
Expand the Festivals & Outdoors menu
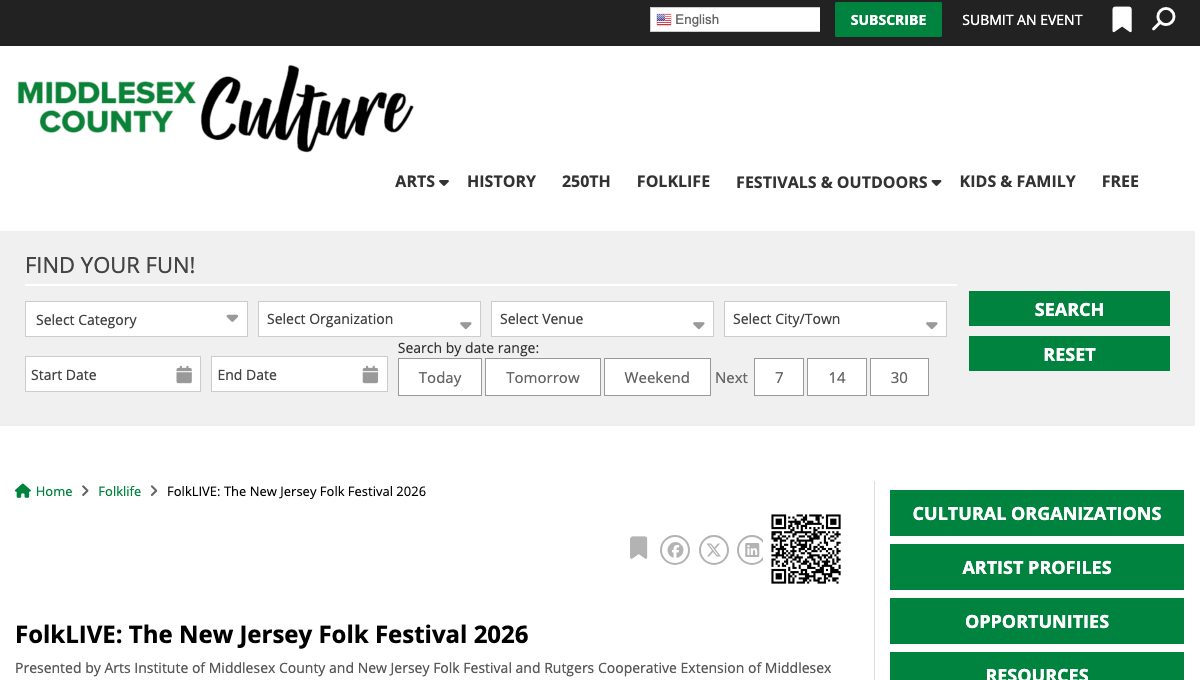[x=838, y=182]
